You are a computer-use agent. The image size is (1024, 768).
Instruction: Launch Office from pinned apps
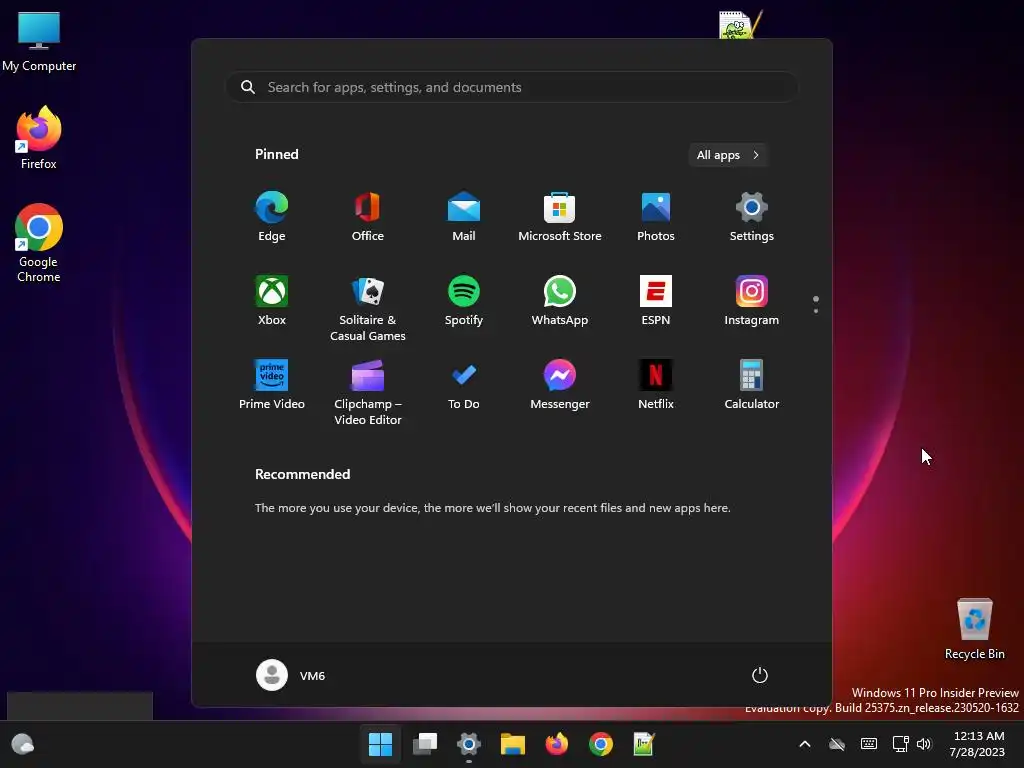click(368, 217)
